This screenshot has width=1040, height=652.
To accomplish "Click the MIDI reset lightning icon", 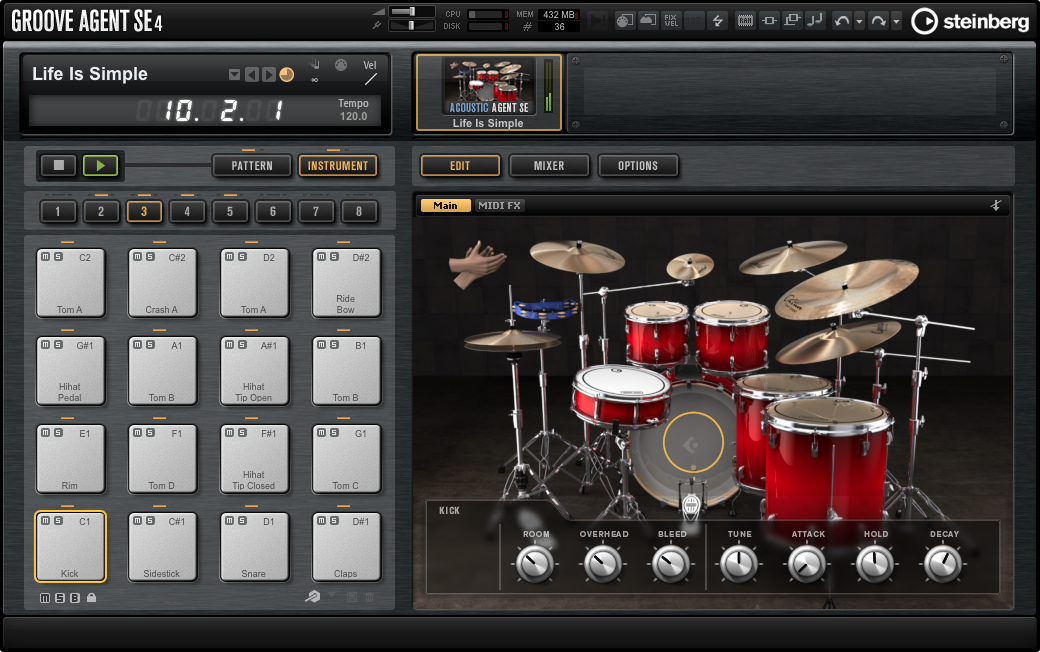I will point(717,20).
